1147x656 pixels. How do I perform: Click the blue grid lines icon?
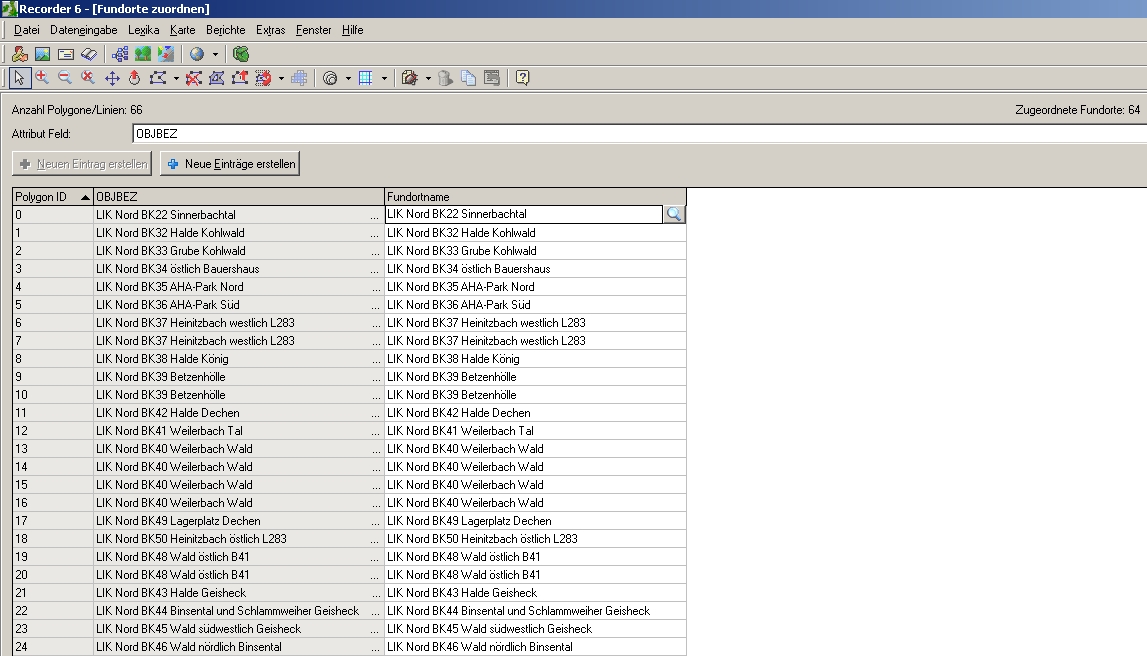pos(366,78)
